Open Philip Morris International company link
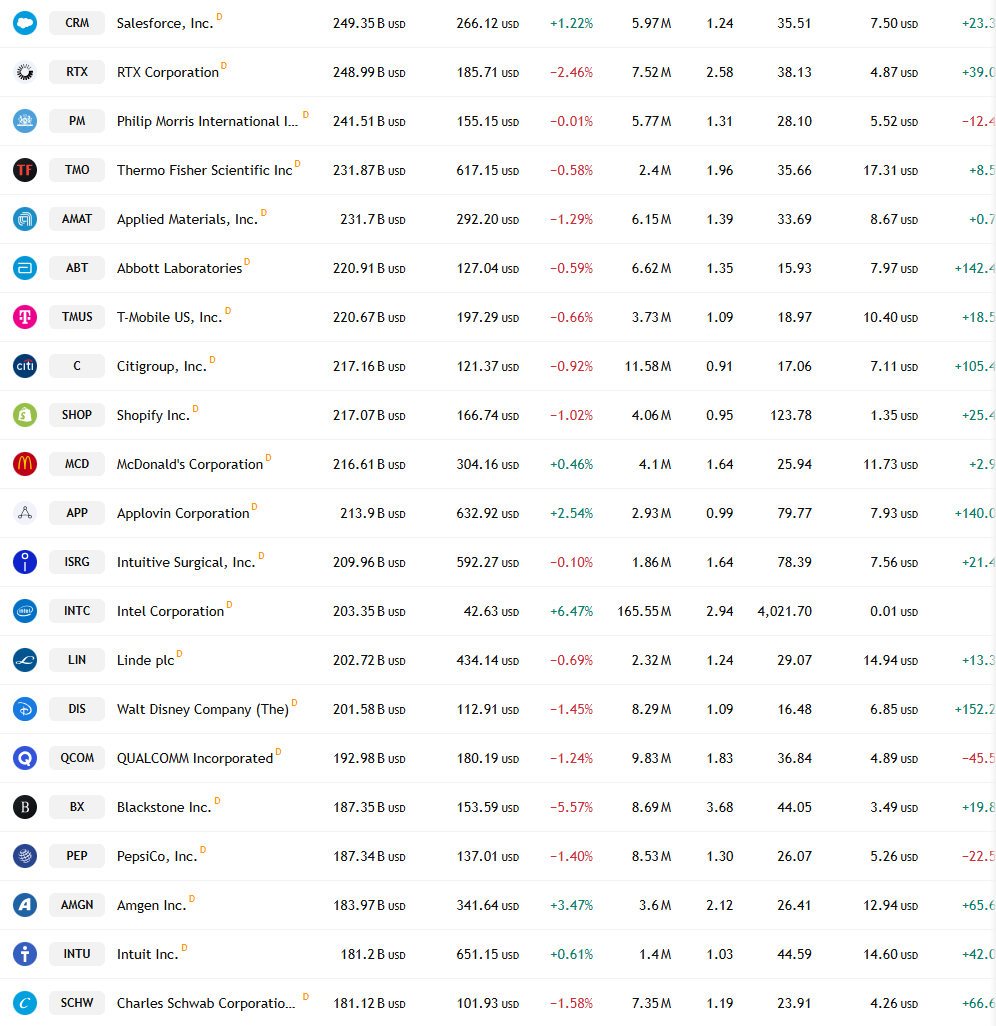Screen dimensions: 996x1026 [207, 122]
